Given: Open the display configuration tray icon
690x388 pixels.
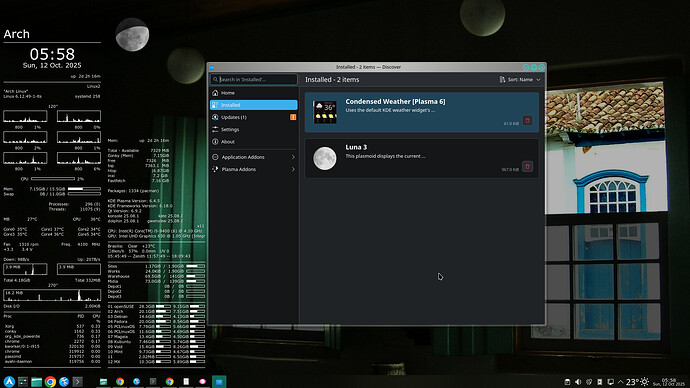Looking at the screenshot, I should (x=610, y=382).
